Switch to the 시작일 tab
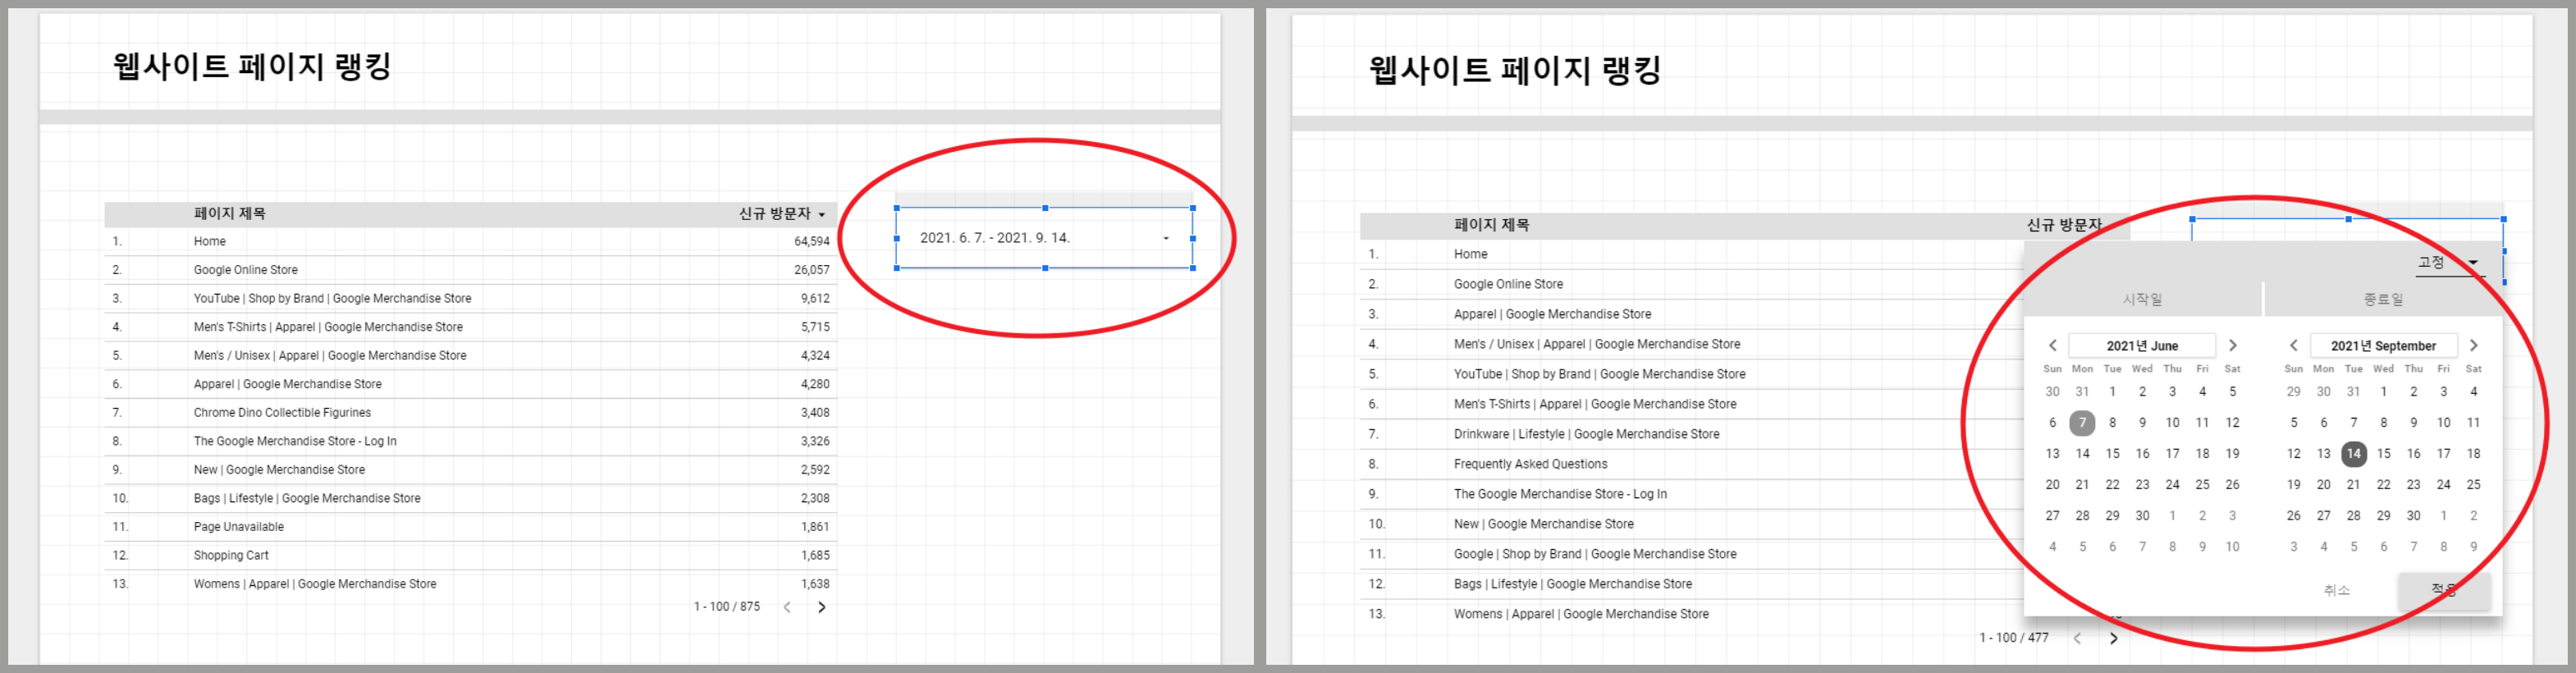The height and width of the screenshot is (673, 2576). 2142,299
